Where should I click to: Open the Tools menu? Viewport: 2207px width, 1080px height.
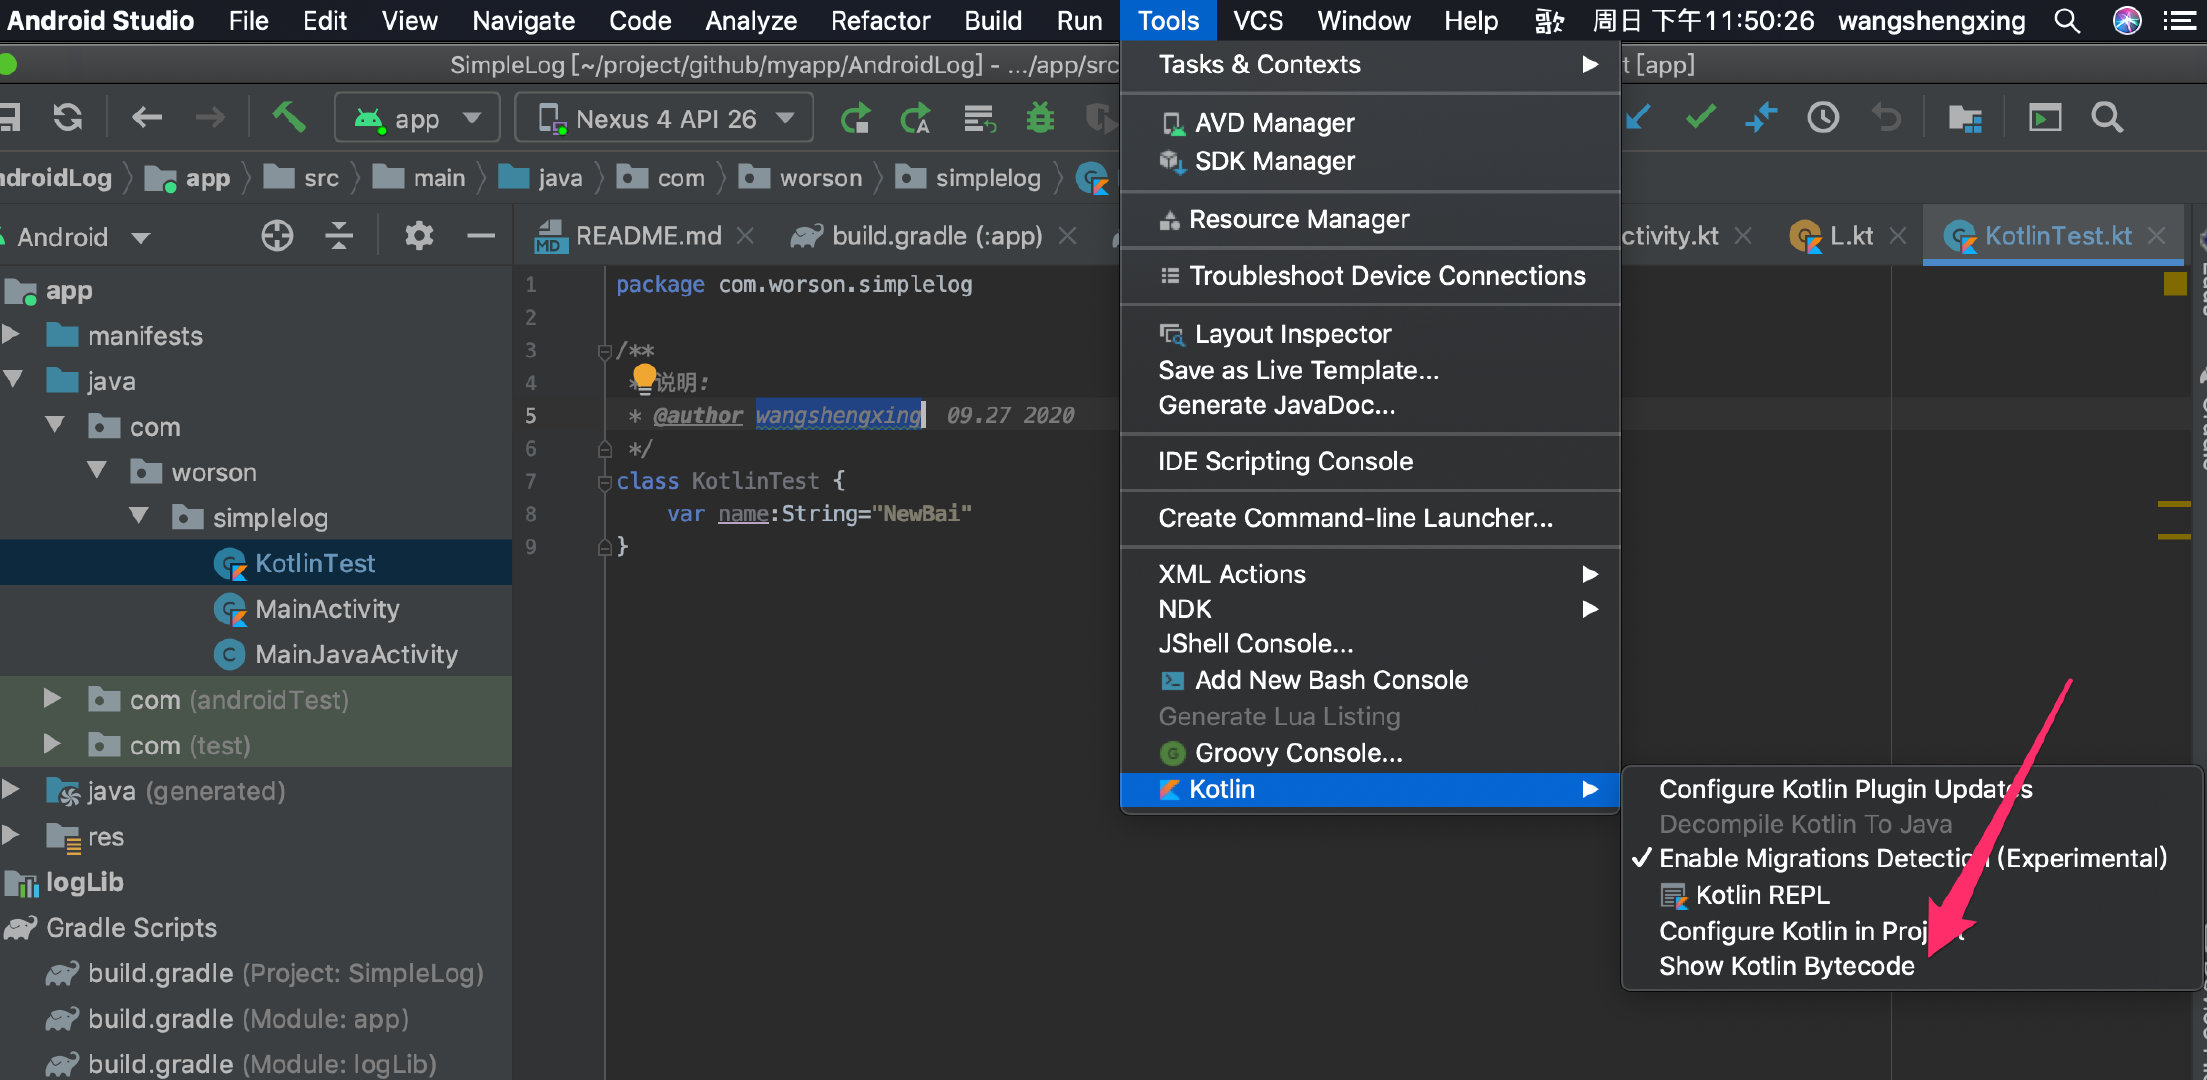pyautogui.click(x=1168, y=20)
